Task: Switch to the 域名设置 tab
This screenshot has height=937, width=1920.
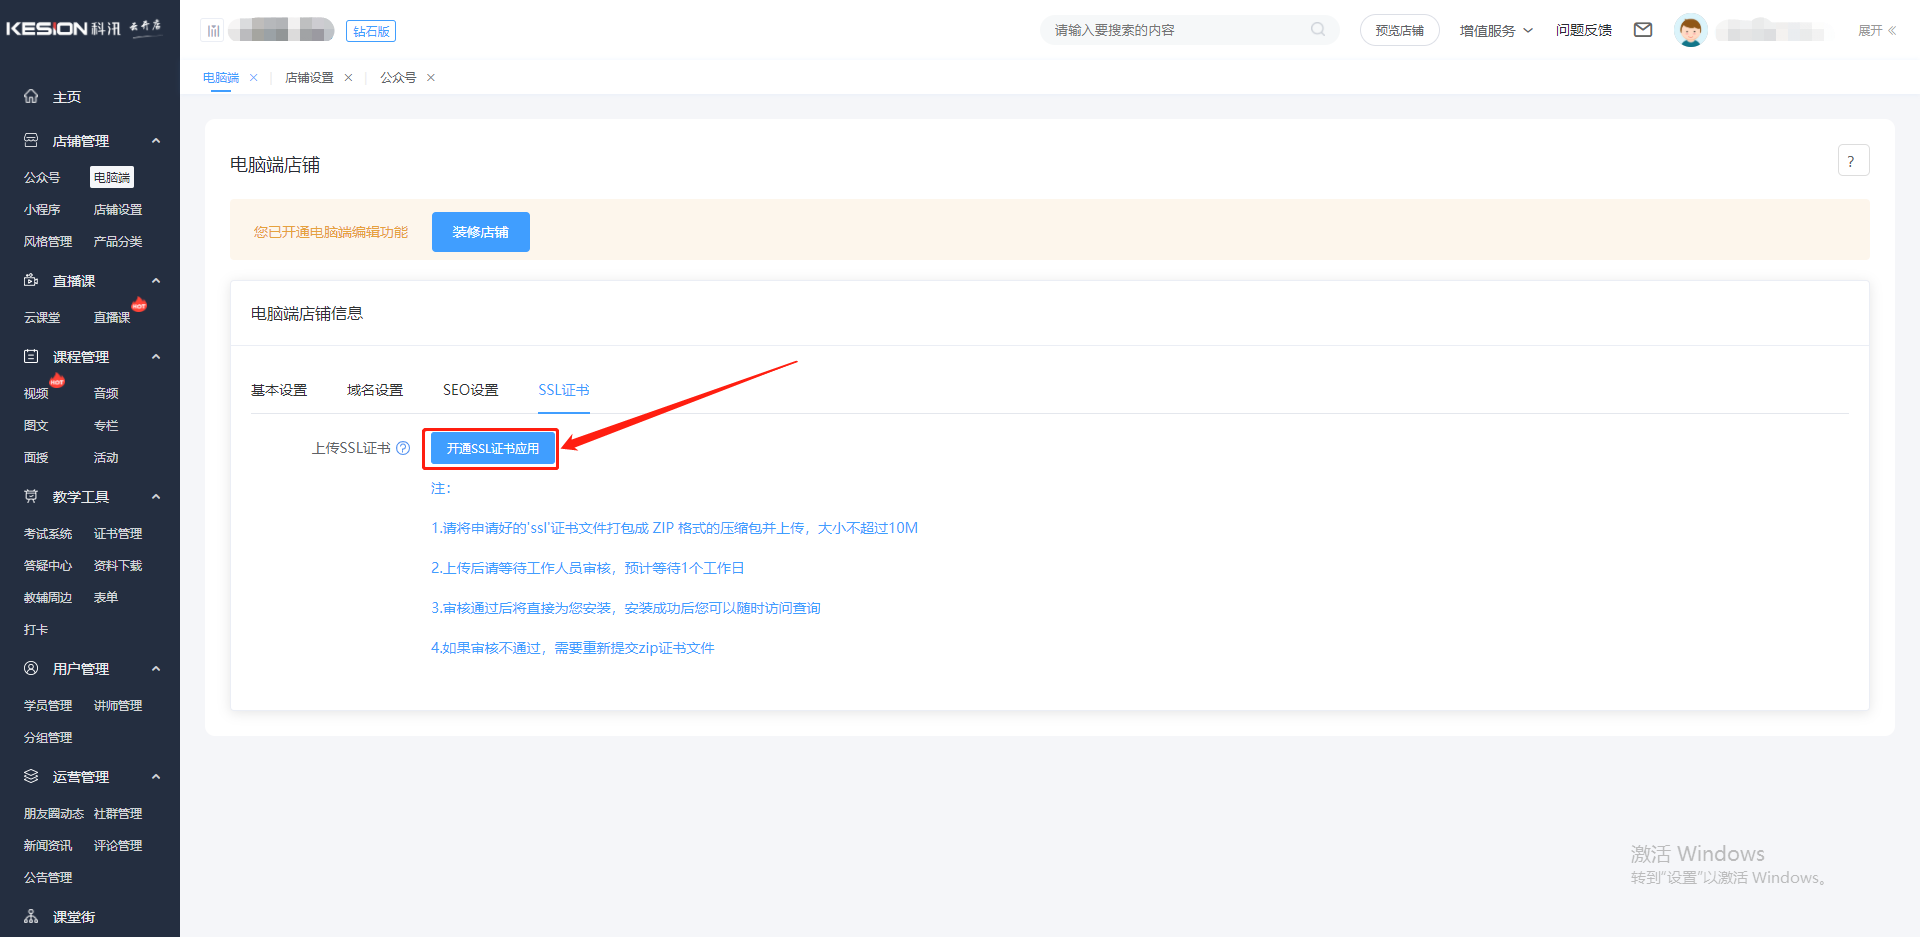Action: (x=375, y=390)
